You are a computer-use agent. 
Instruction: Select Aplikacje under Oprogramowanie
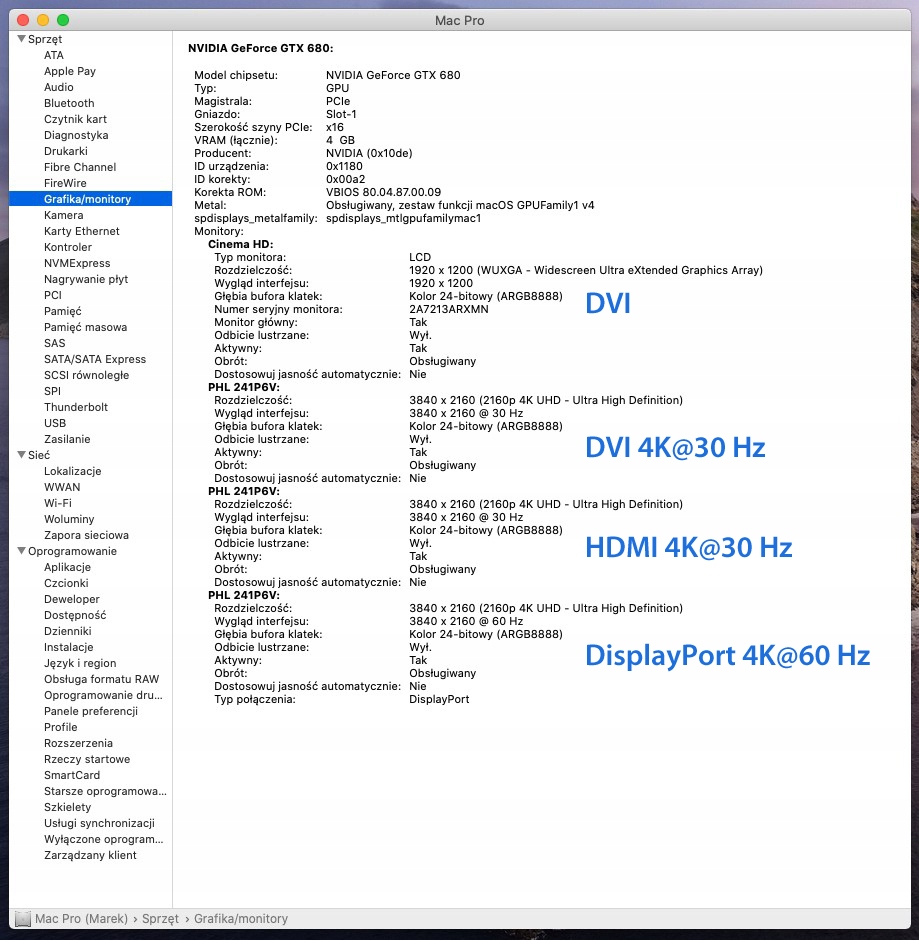(x=67, y=567)
